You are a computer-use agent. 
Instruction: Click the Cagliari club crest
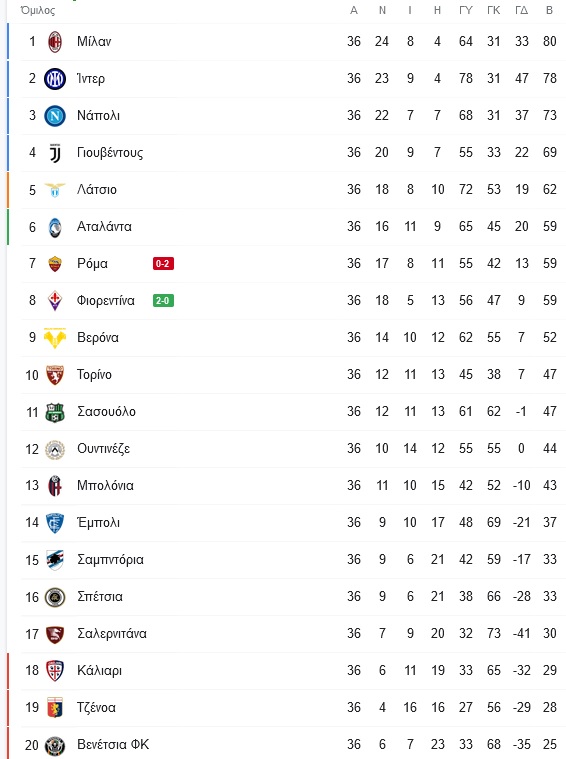tap(55, 671)
